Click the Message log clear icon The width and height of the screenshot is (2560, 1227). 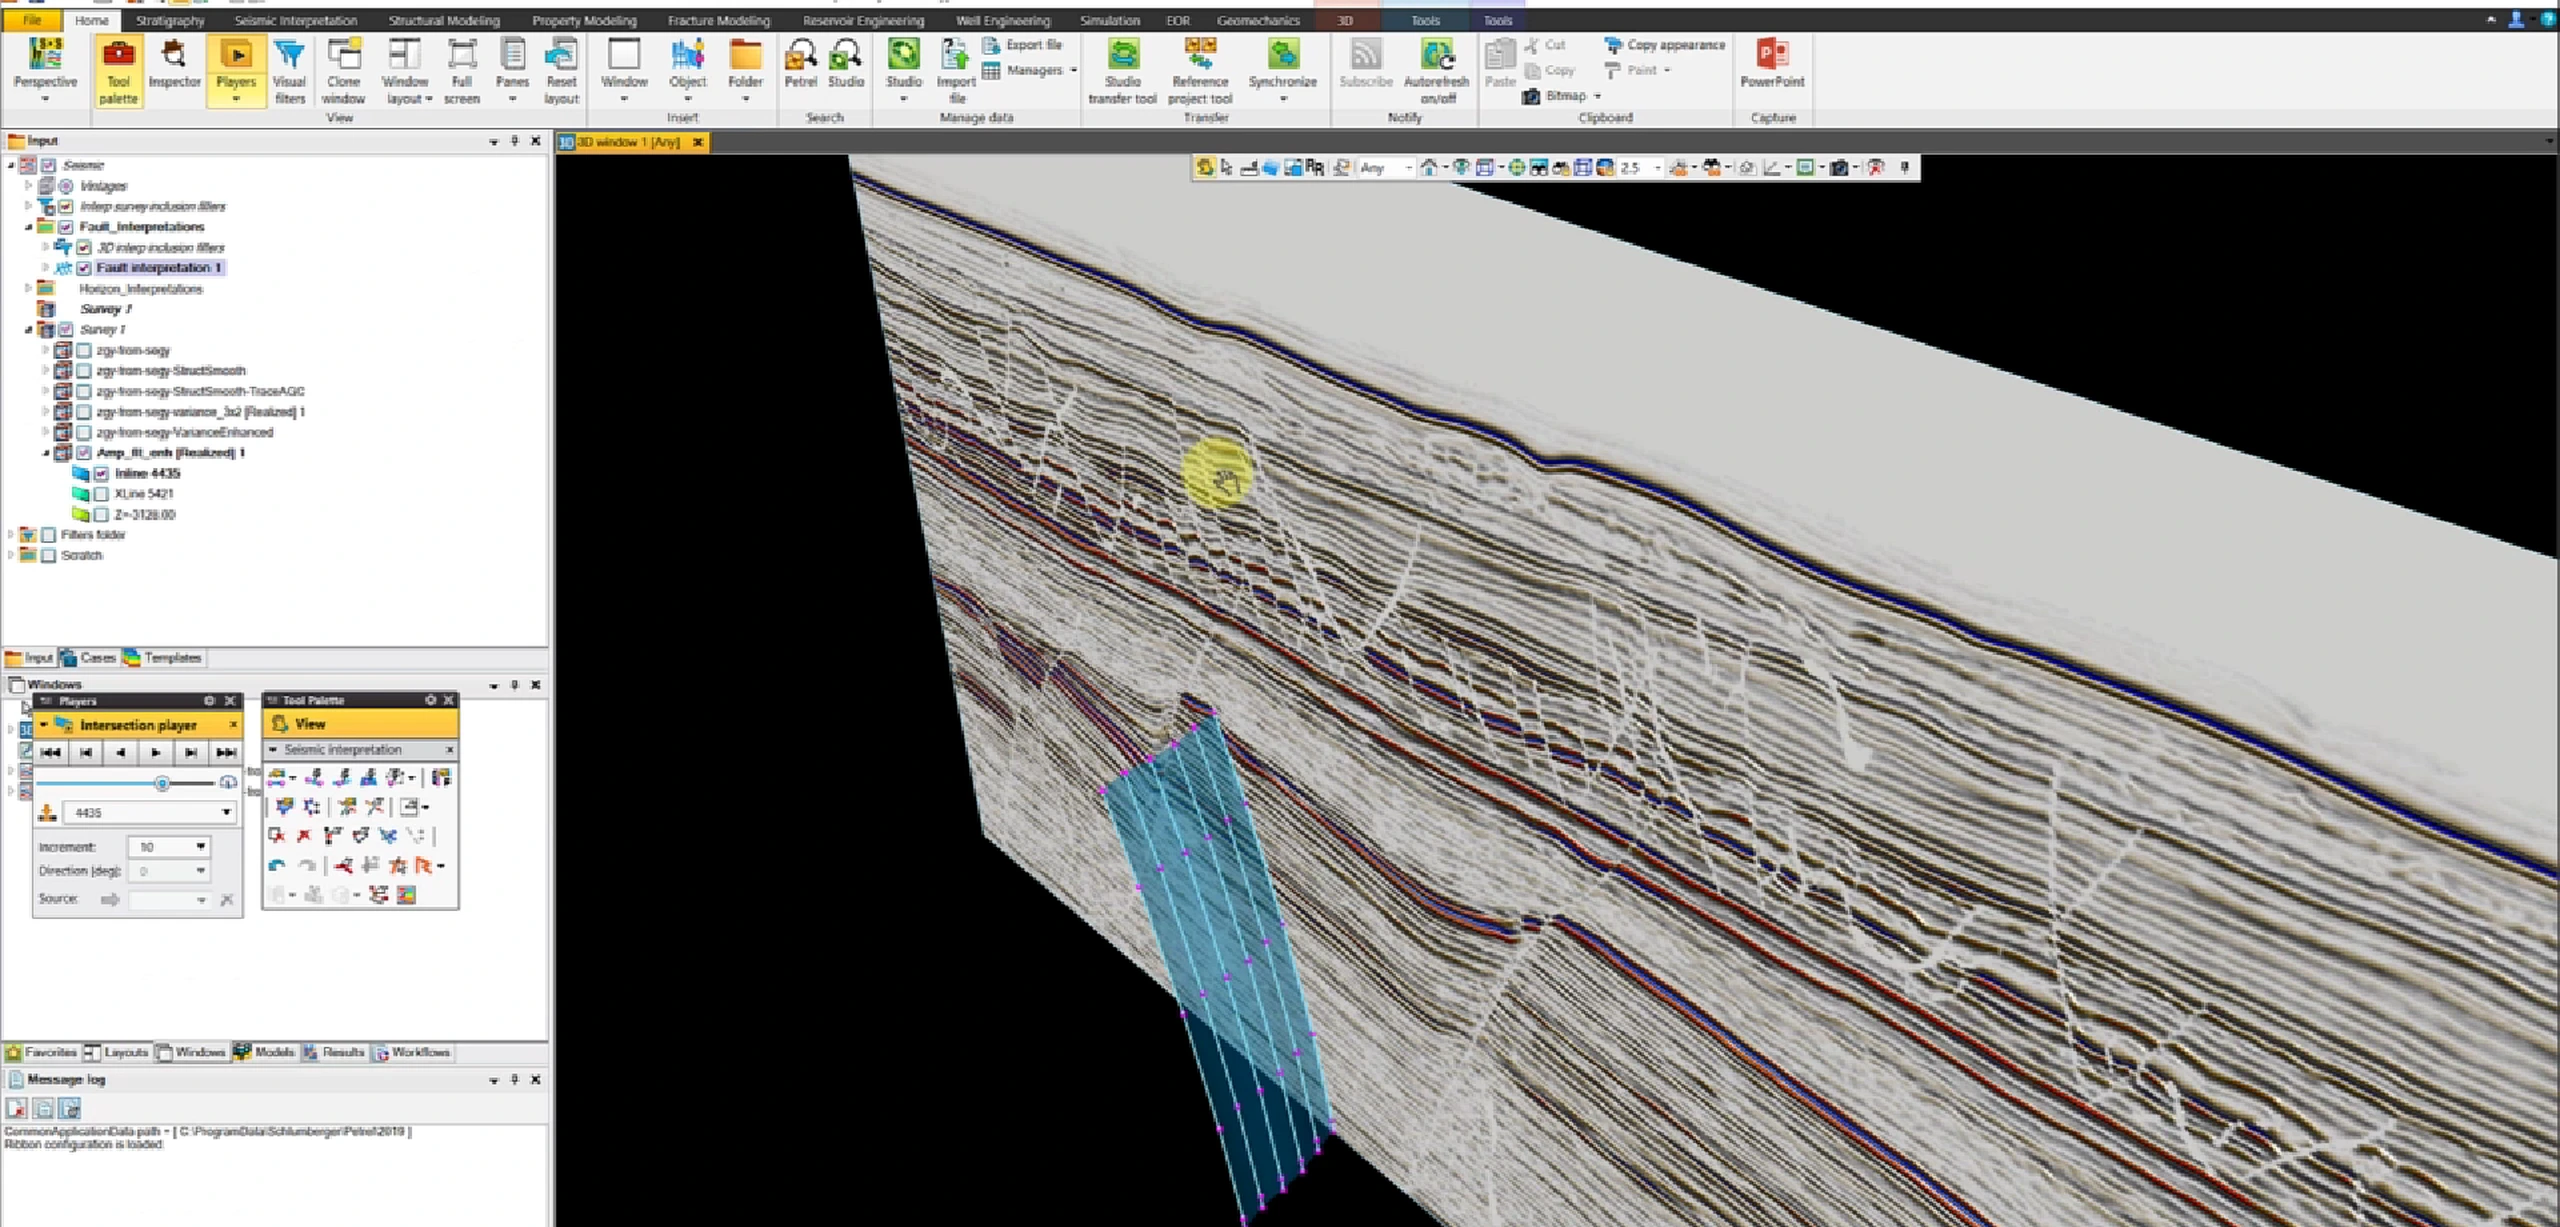(16, 1108)
